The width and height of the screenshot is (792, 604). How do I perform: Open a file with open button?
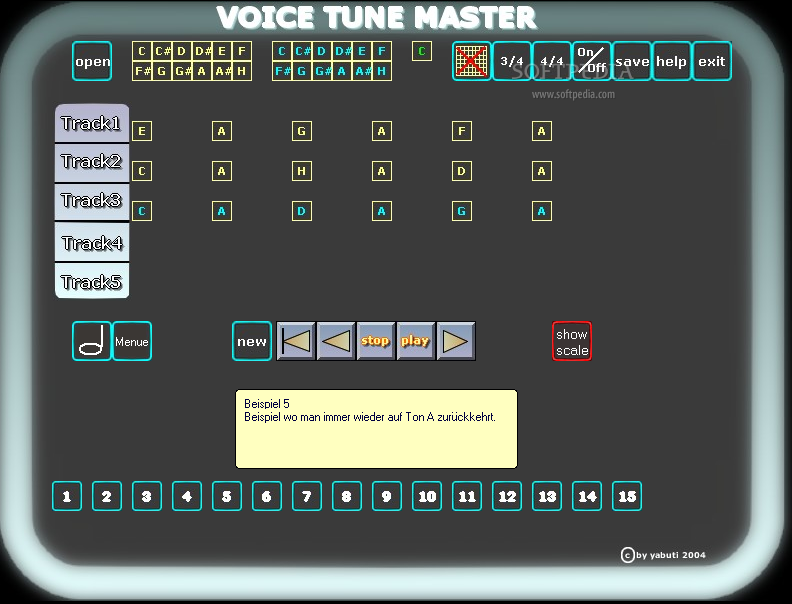click(92, 61)
